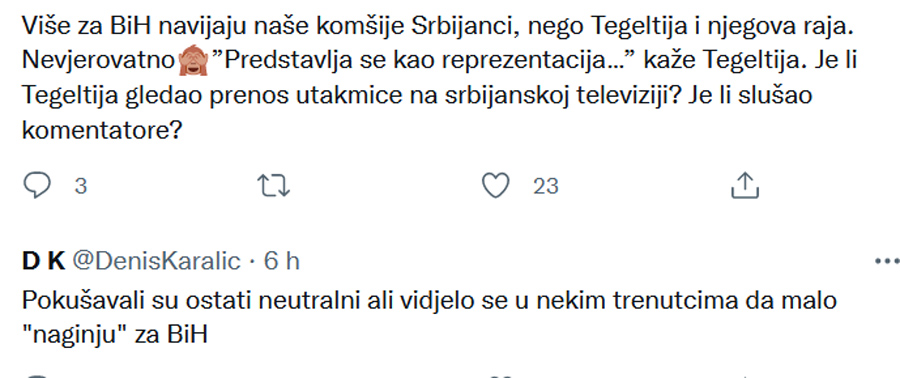The height and width of the screenshot is (378, 900).
Task: Like the tweet with the heart icon
Action: pyautogui.click(x=495, y=186)
